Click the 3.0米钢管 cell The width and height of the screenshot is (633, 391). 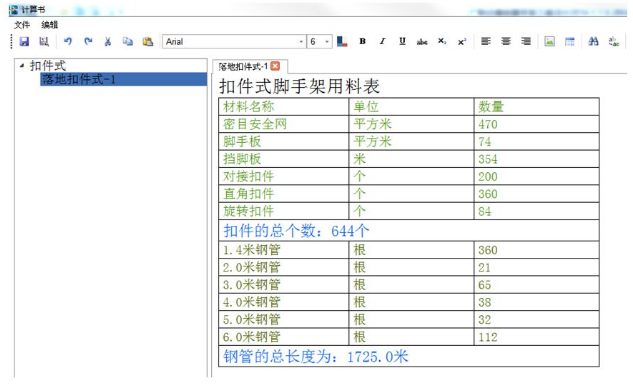point(283,285)
